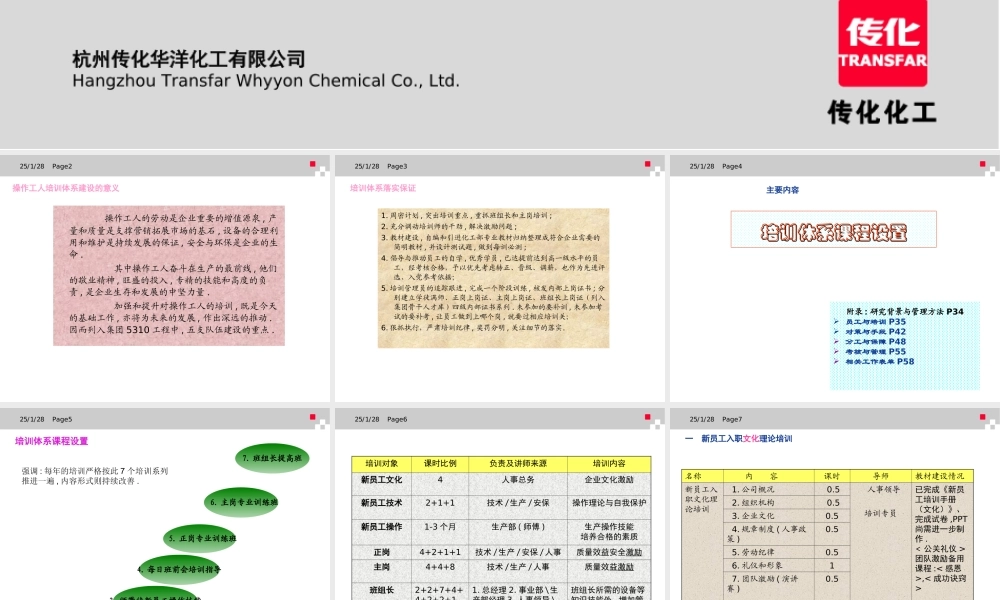Screen dimensions: 1000x600
Task: Open the Page4 slide thumbnail
Action: click(x=835, y=278)
